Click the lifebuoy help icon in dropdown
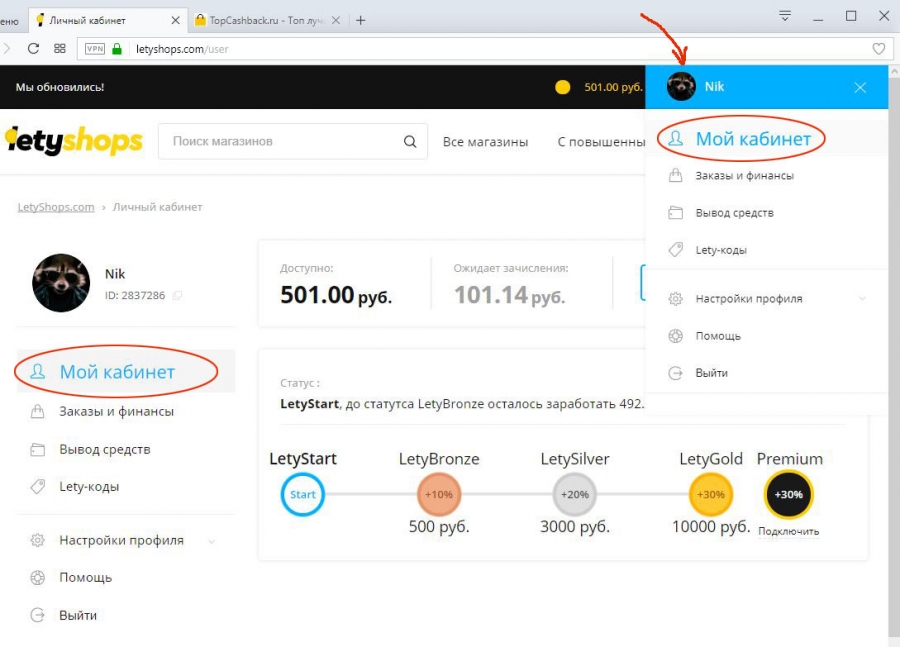This screenshot has height=647, width=900. [x=676, y=336]
